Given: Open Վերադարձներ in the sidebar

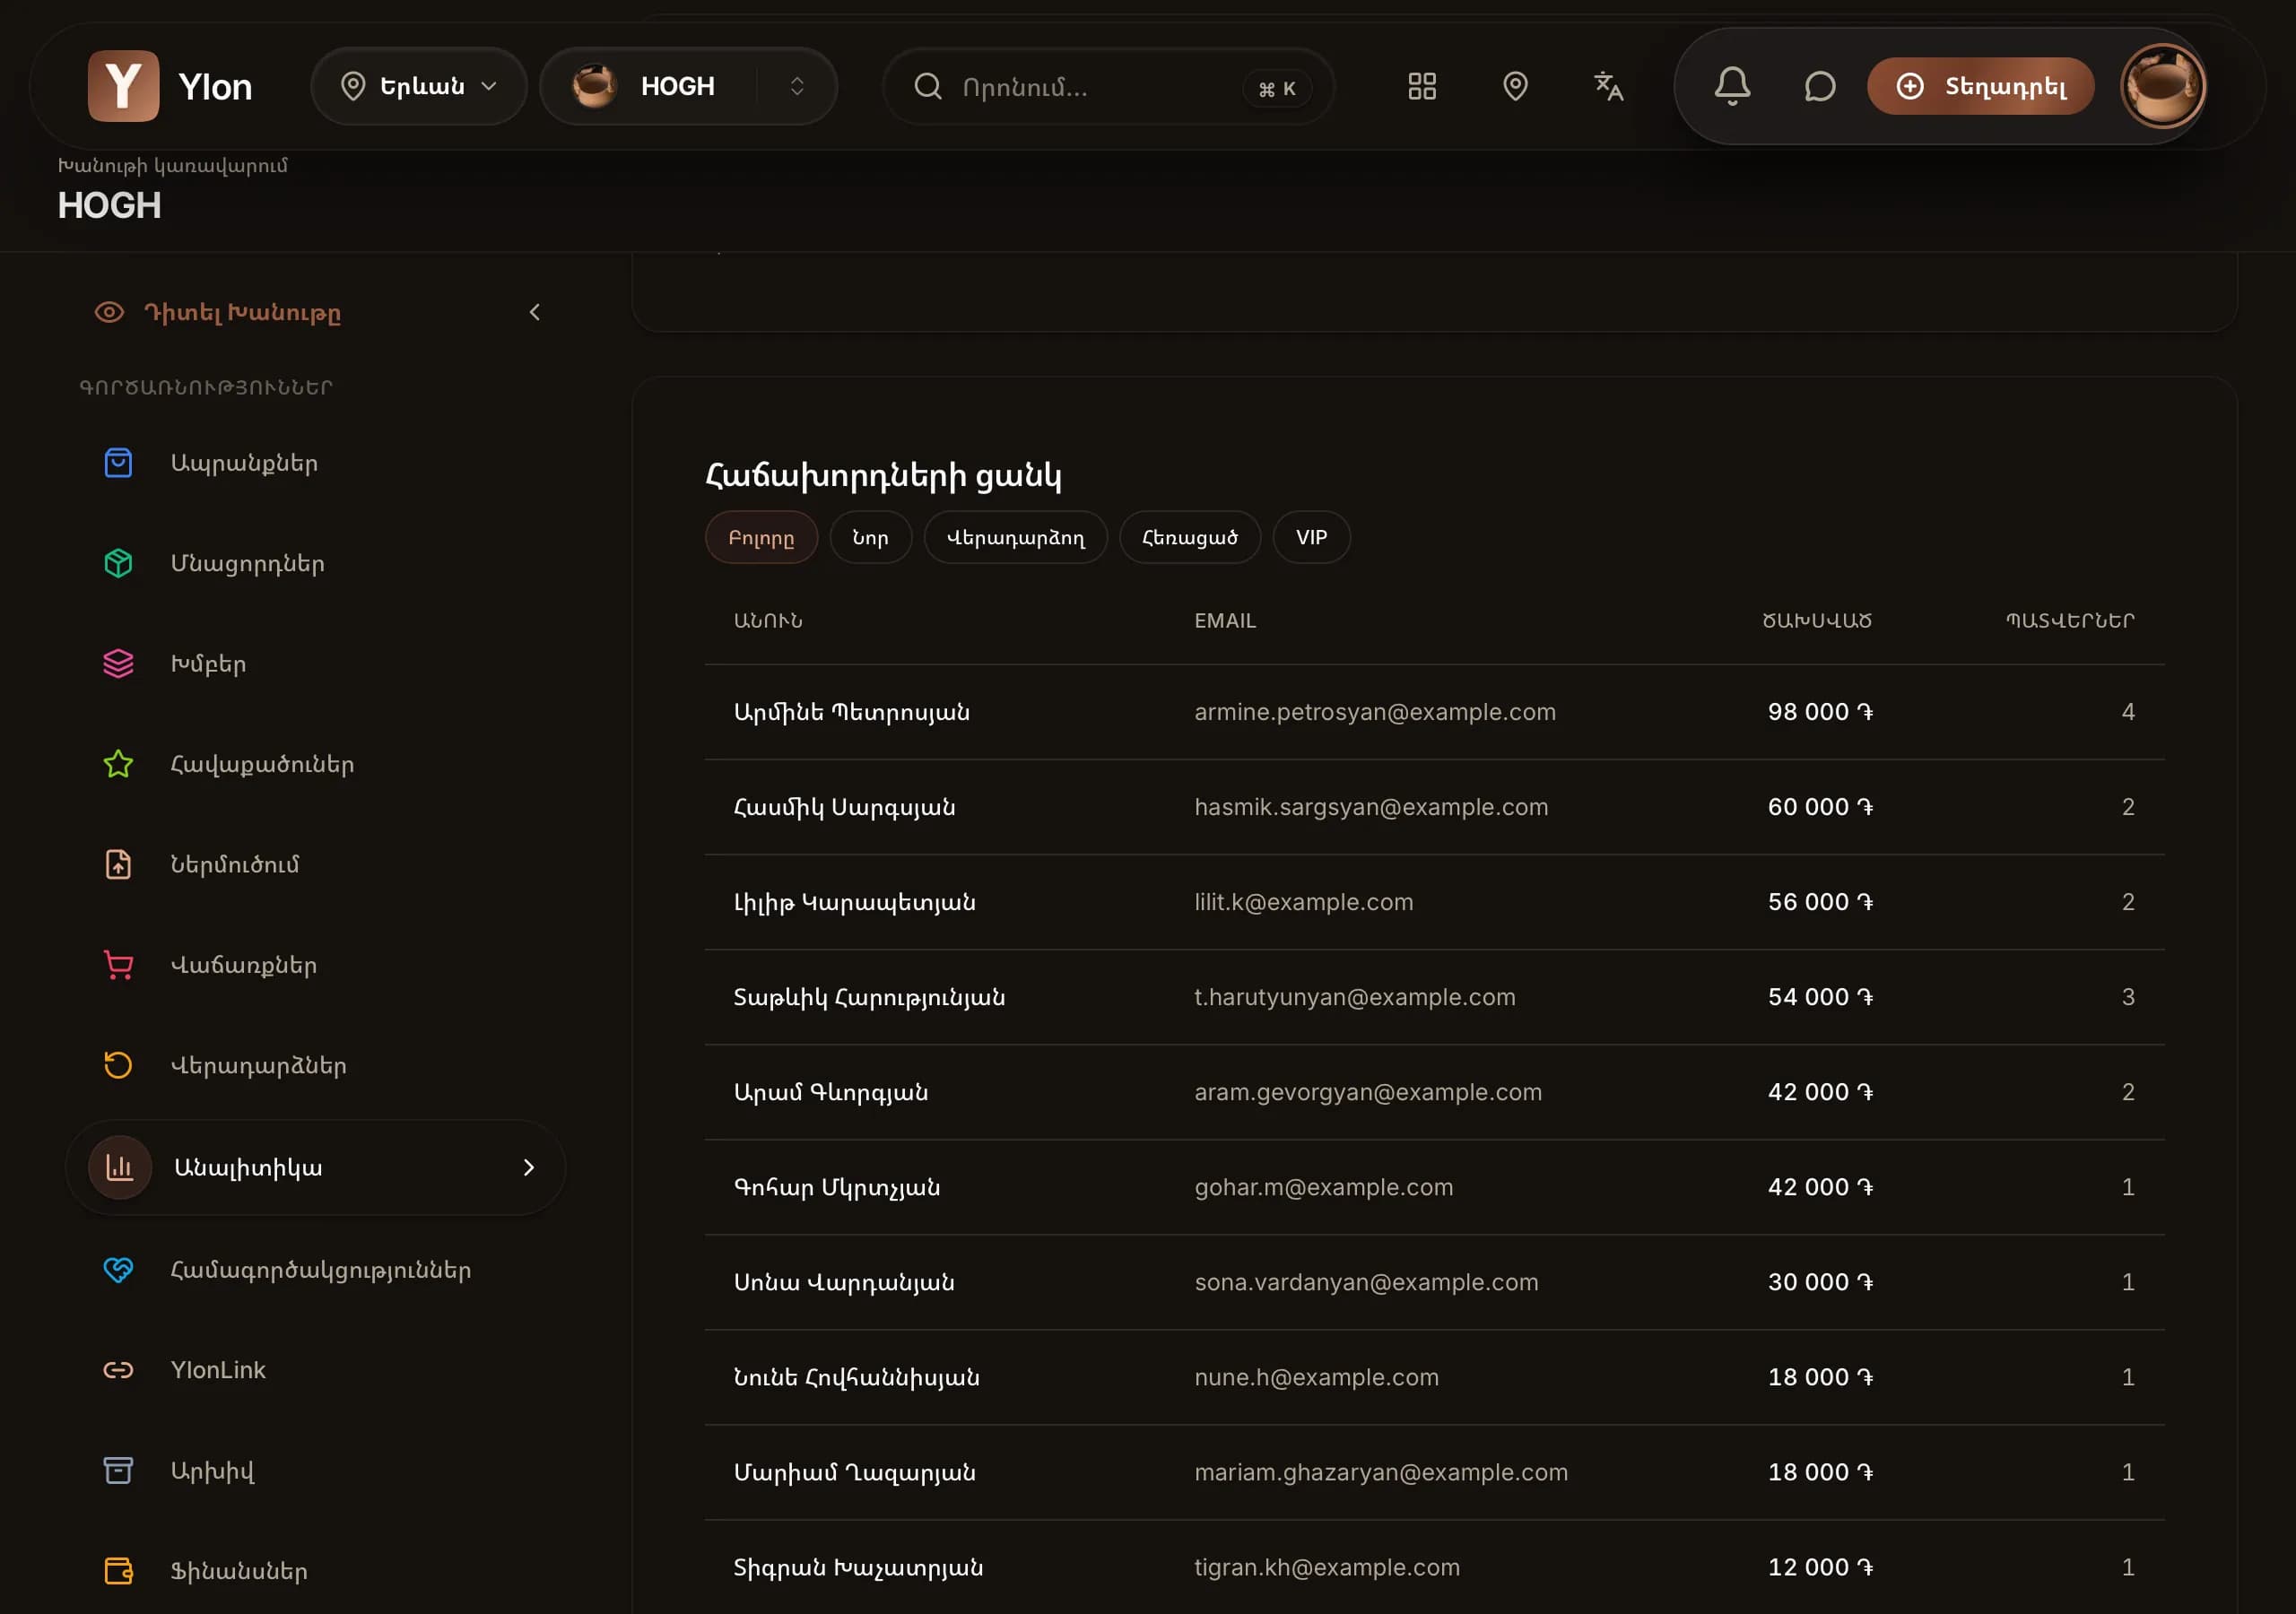Looking at the screenshot, I should pyautogui.click(x=315, y=1065).
